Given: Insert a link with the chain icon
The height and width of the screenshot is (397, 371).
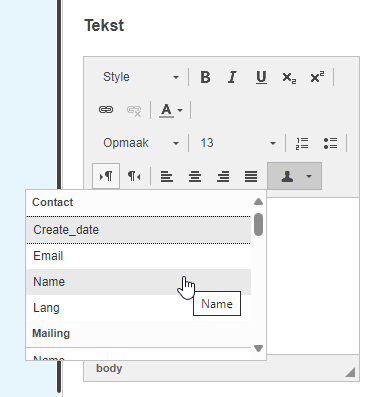Looking at the screenshot, I should [106, 110].
